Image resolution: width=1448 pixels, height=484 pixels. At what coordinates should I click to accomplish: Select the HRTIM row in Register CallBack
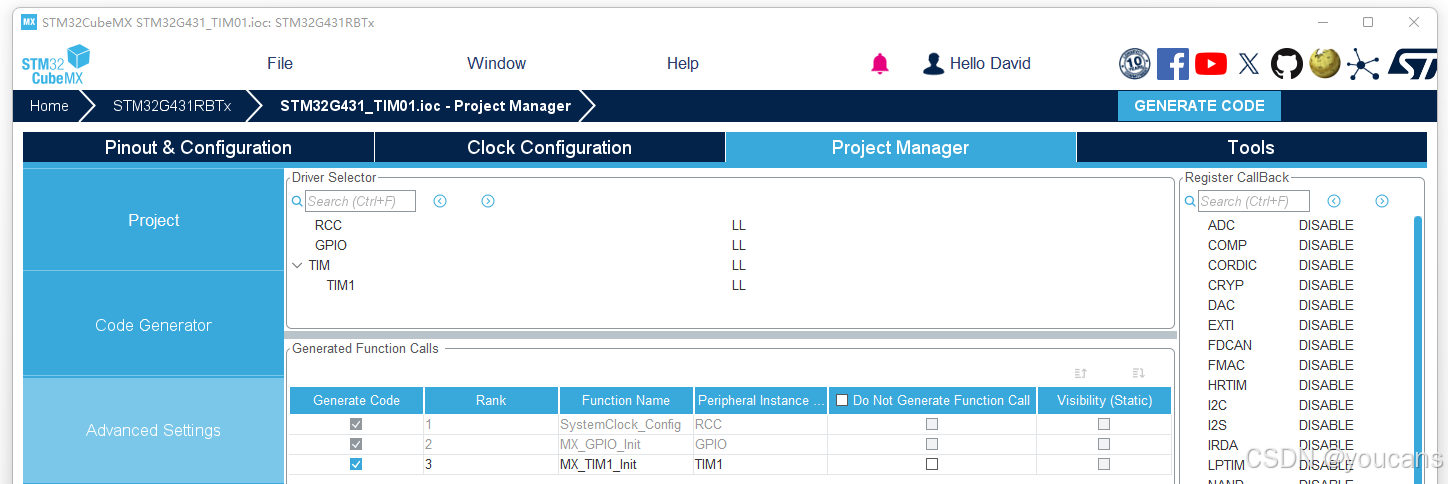1300,385
